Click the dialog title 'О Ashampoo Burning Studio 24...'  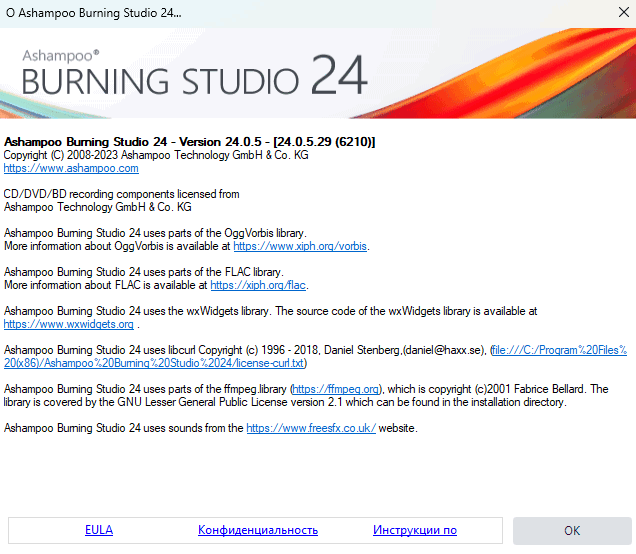tap(94, 13)
